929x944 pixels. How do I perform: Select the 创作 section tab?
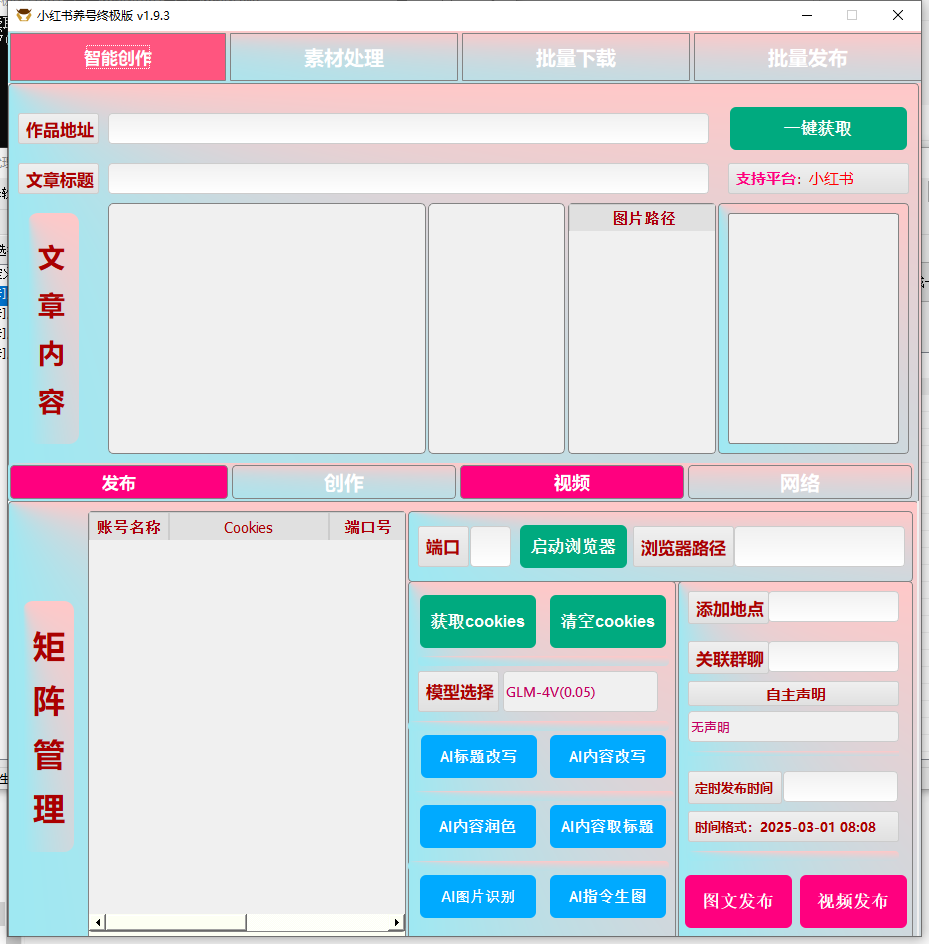[x=344, y=483]
